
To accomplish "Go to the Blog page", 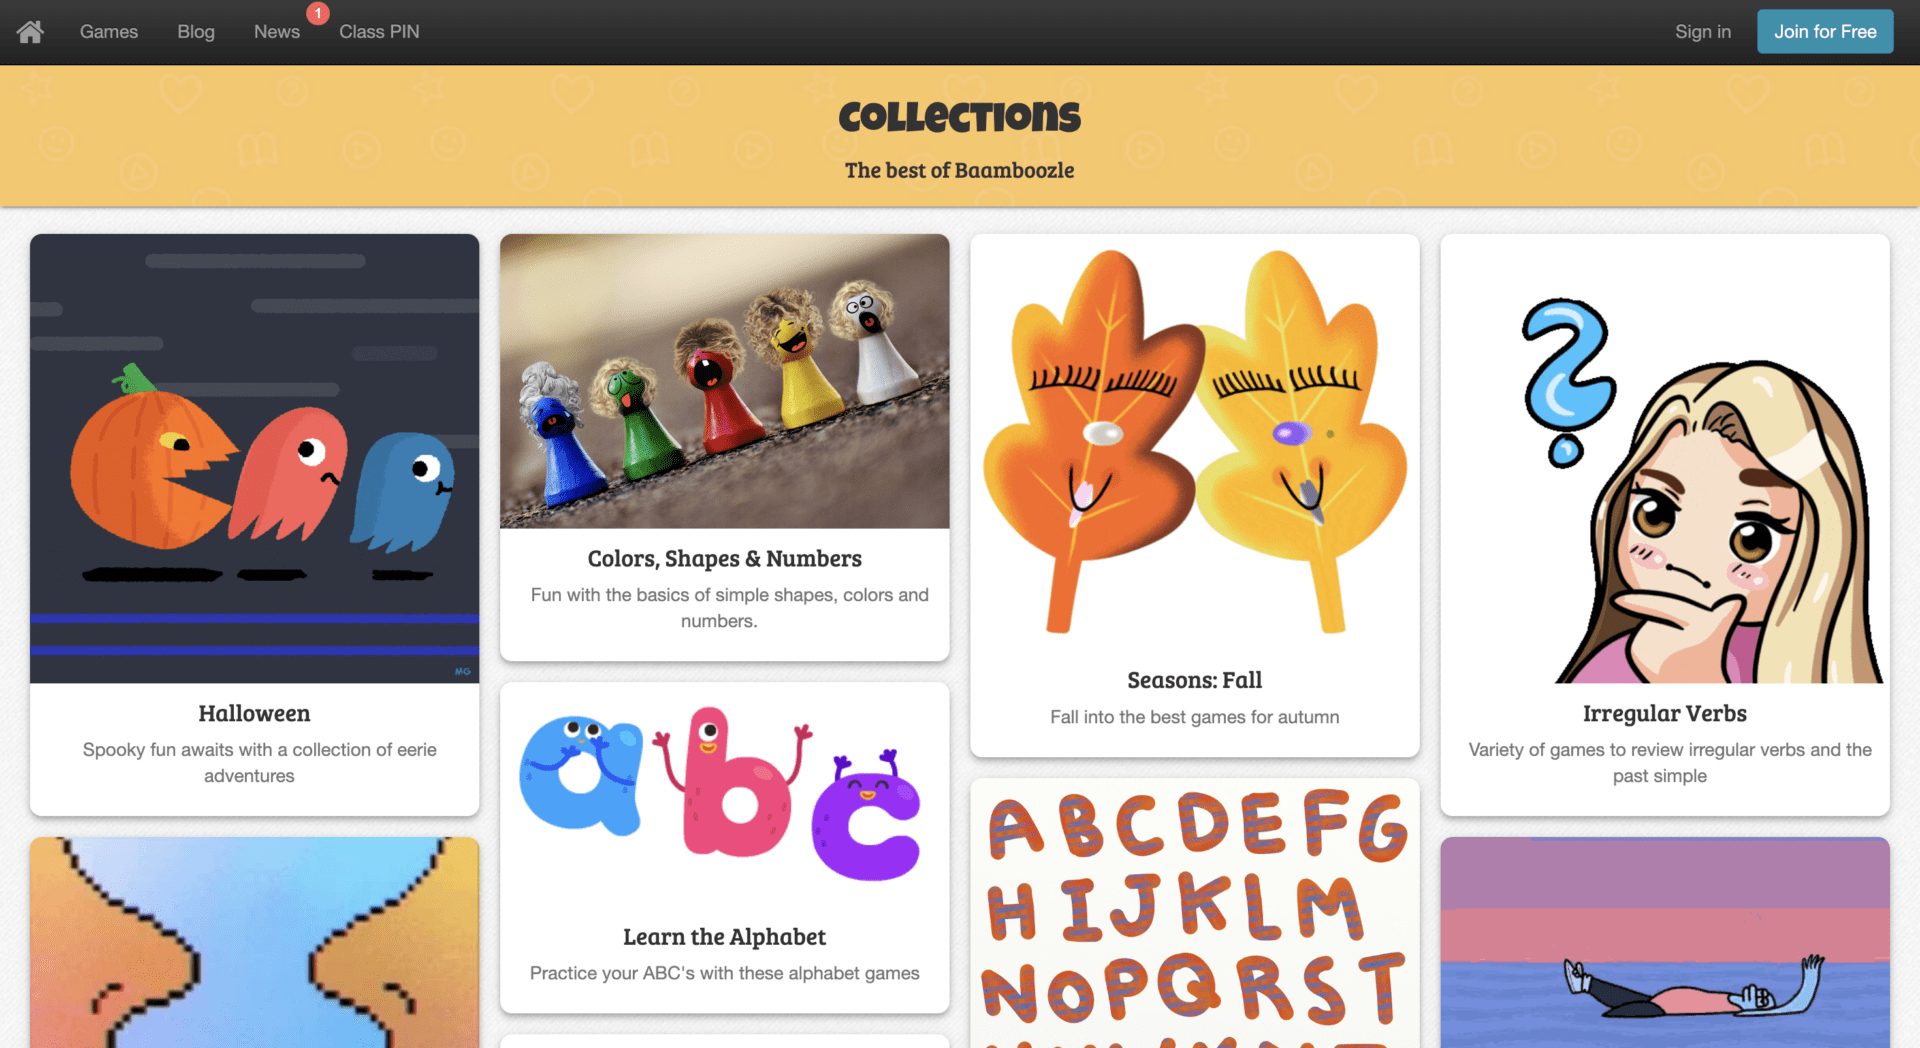I will click(x=196, y=32).
